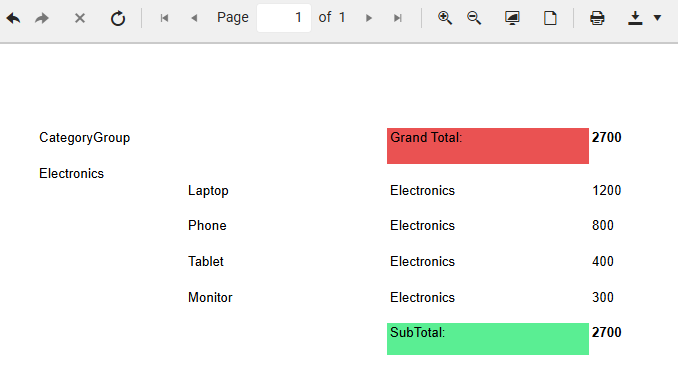
Task: Click the Laptop amount 1200
Action: [x=607, y=190]
